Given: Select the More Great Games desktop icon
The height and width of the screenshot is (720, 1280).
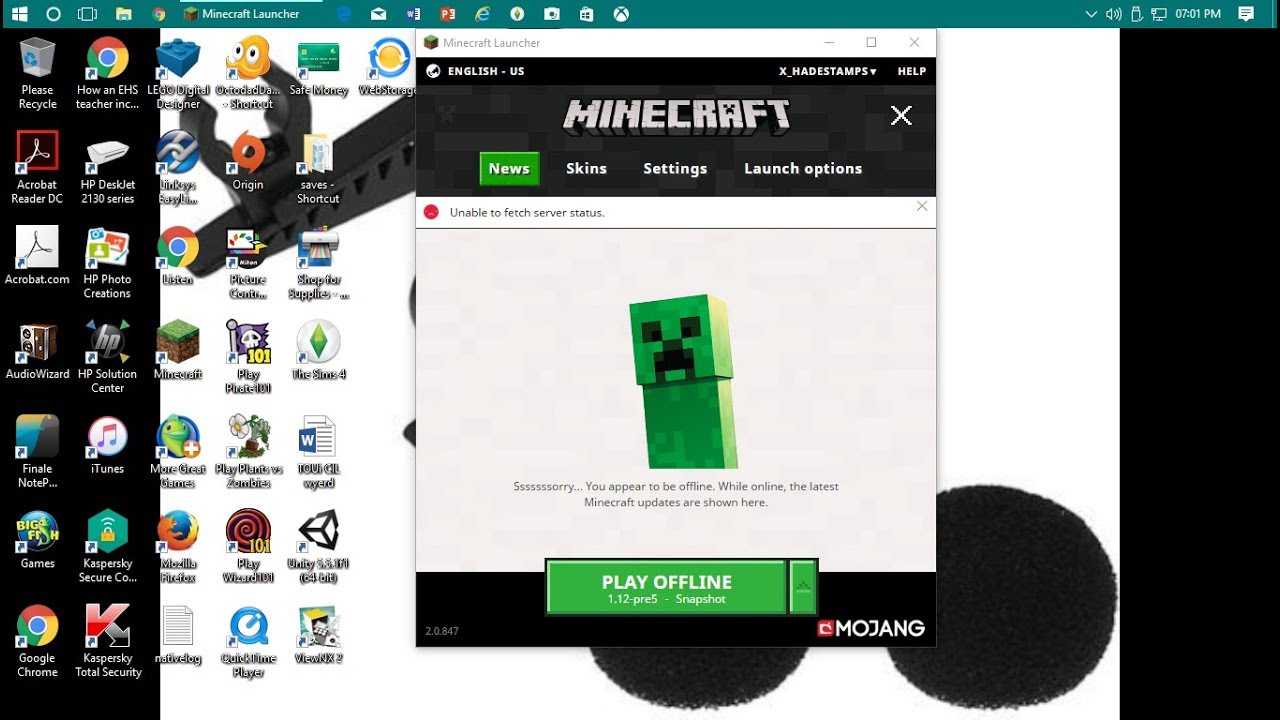Looking at the screenshot, I should coord(178,452).
